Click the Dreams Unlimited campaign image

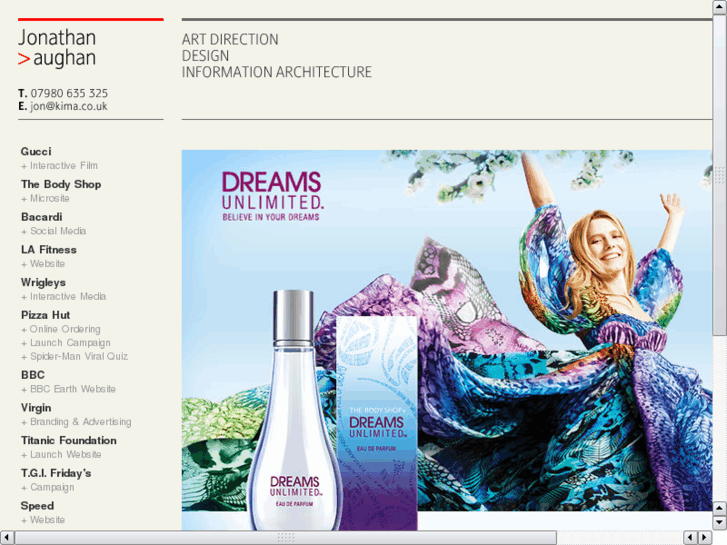coord(447,340)
